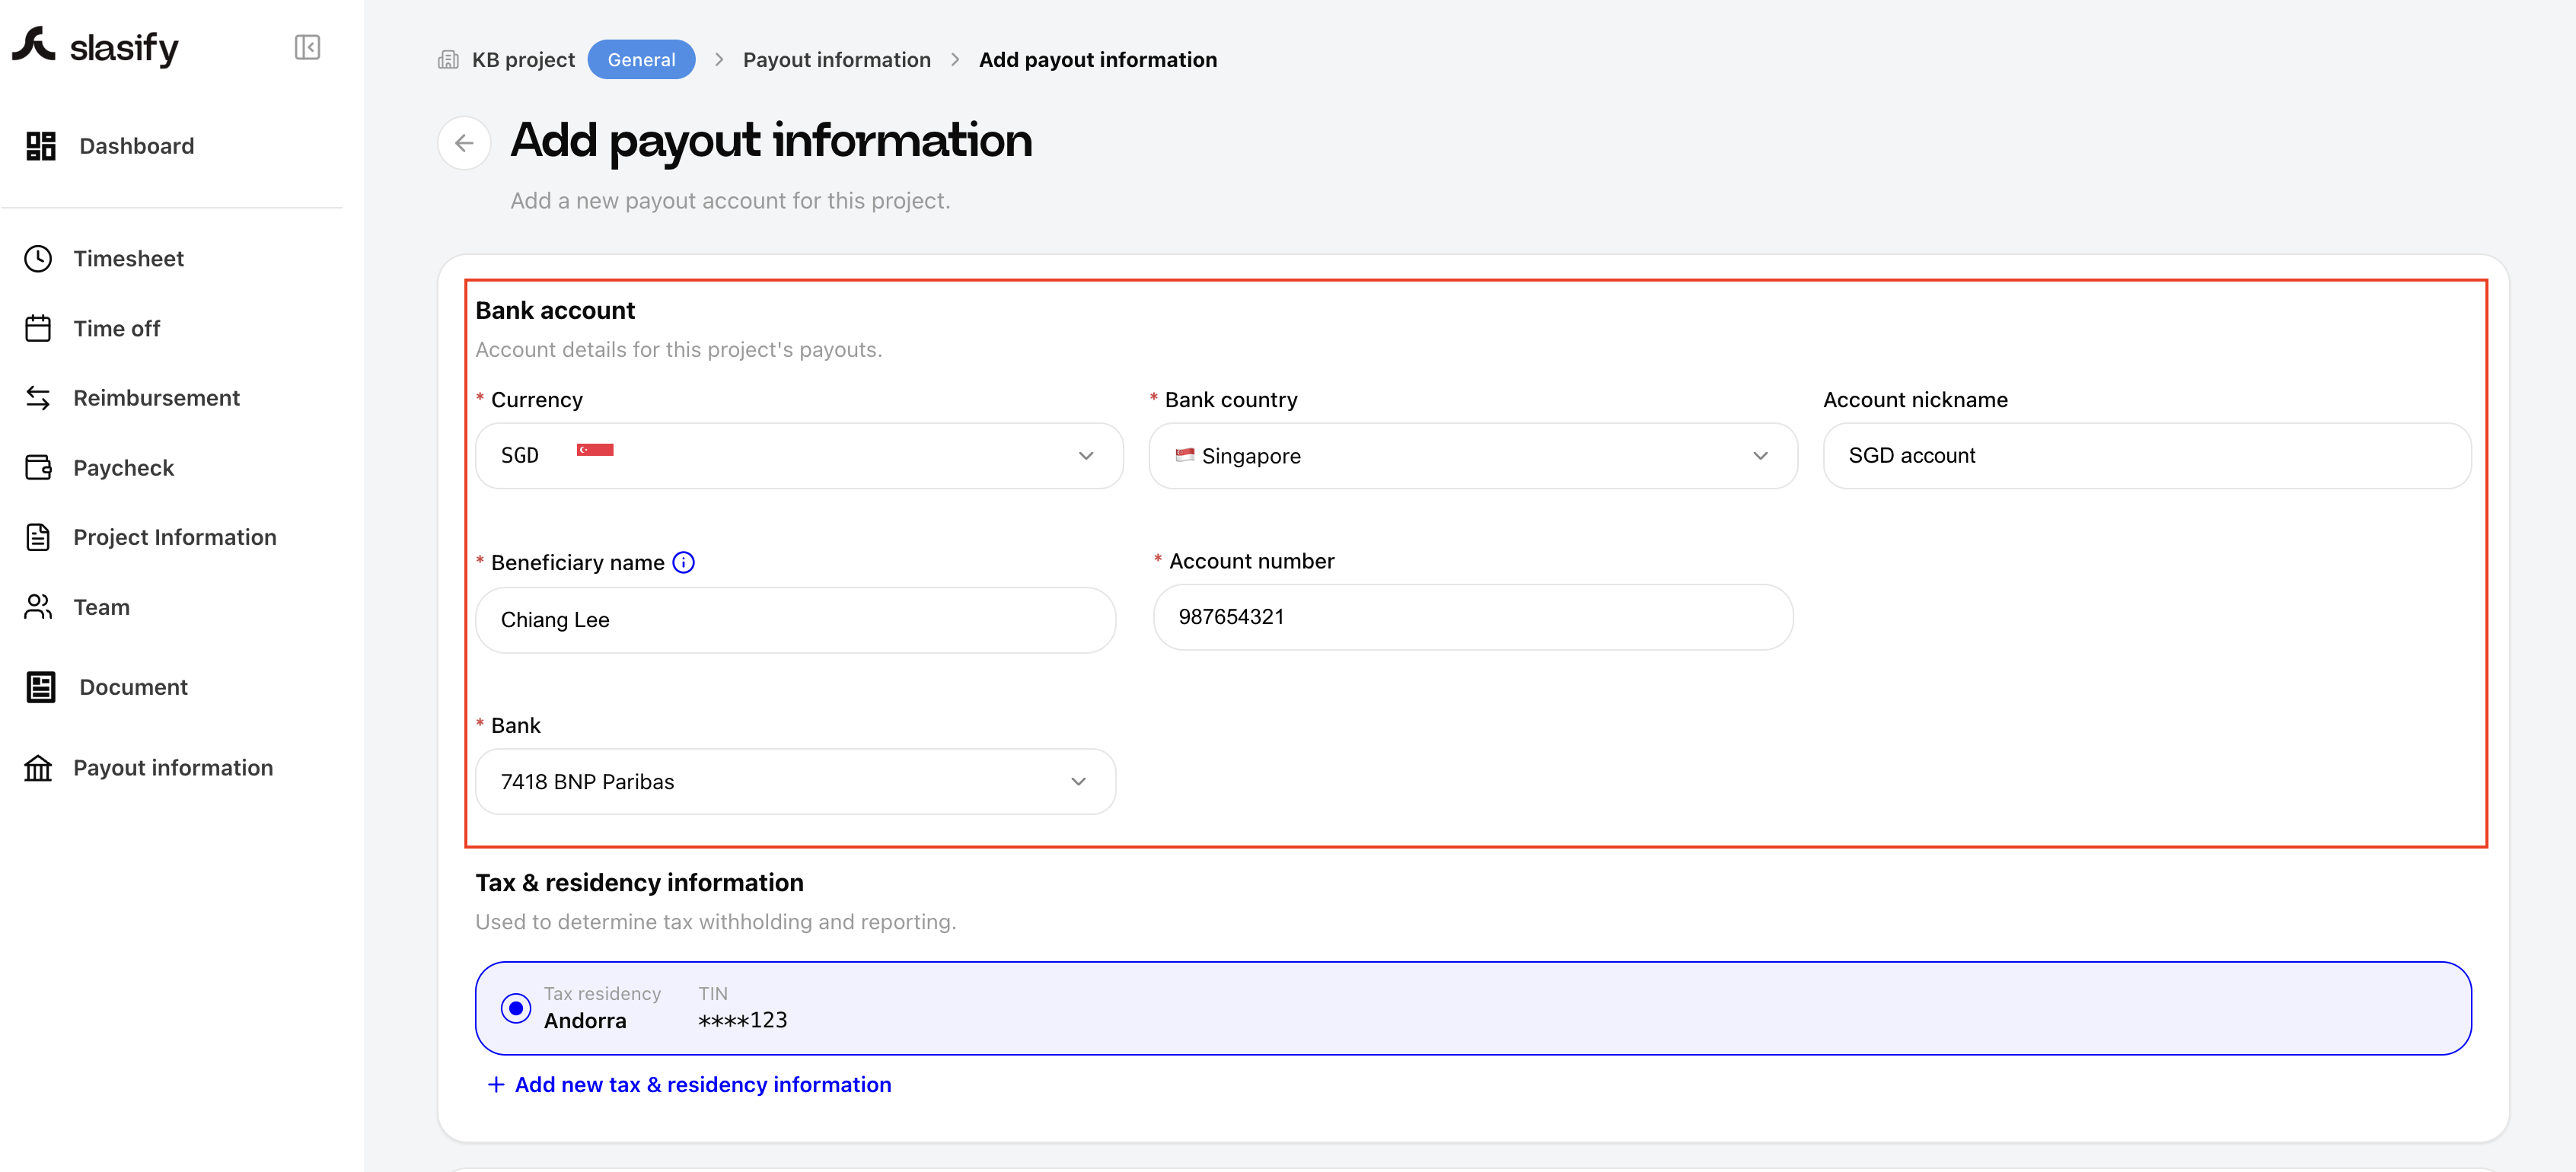This screenshot has height=1172, width=2576.
Task: Click the Beneficiary name field
Action: click(795, 620)
